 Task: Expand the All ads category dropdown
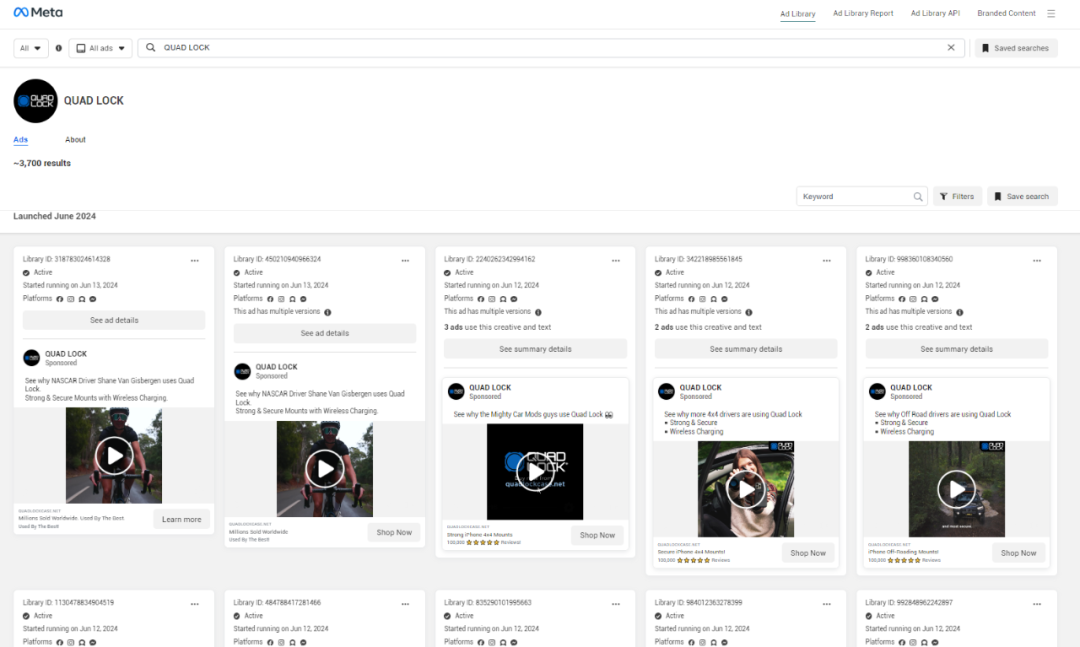click(101, 48)
